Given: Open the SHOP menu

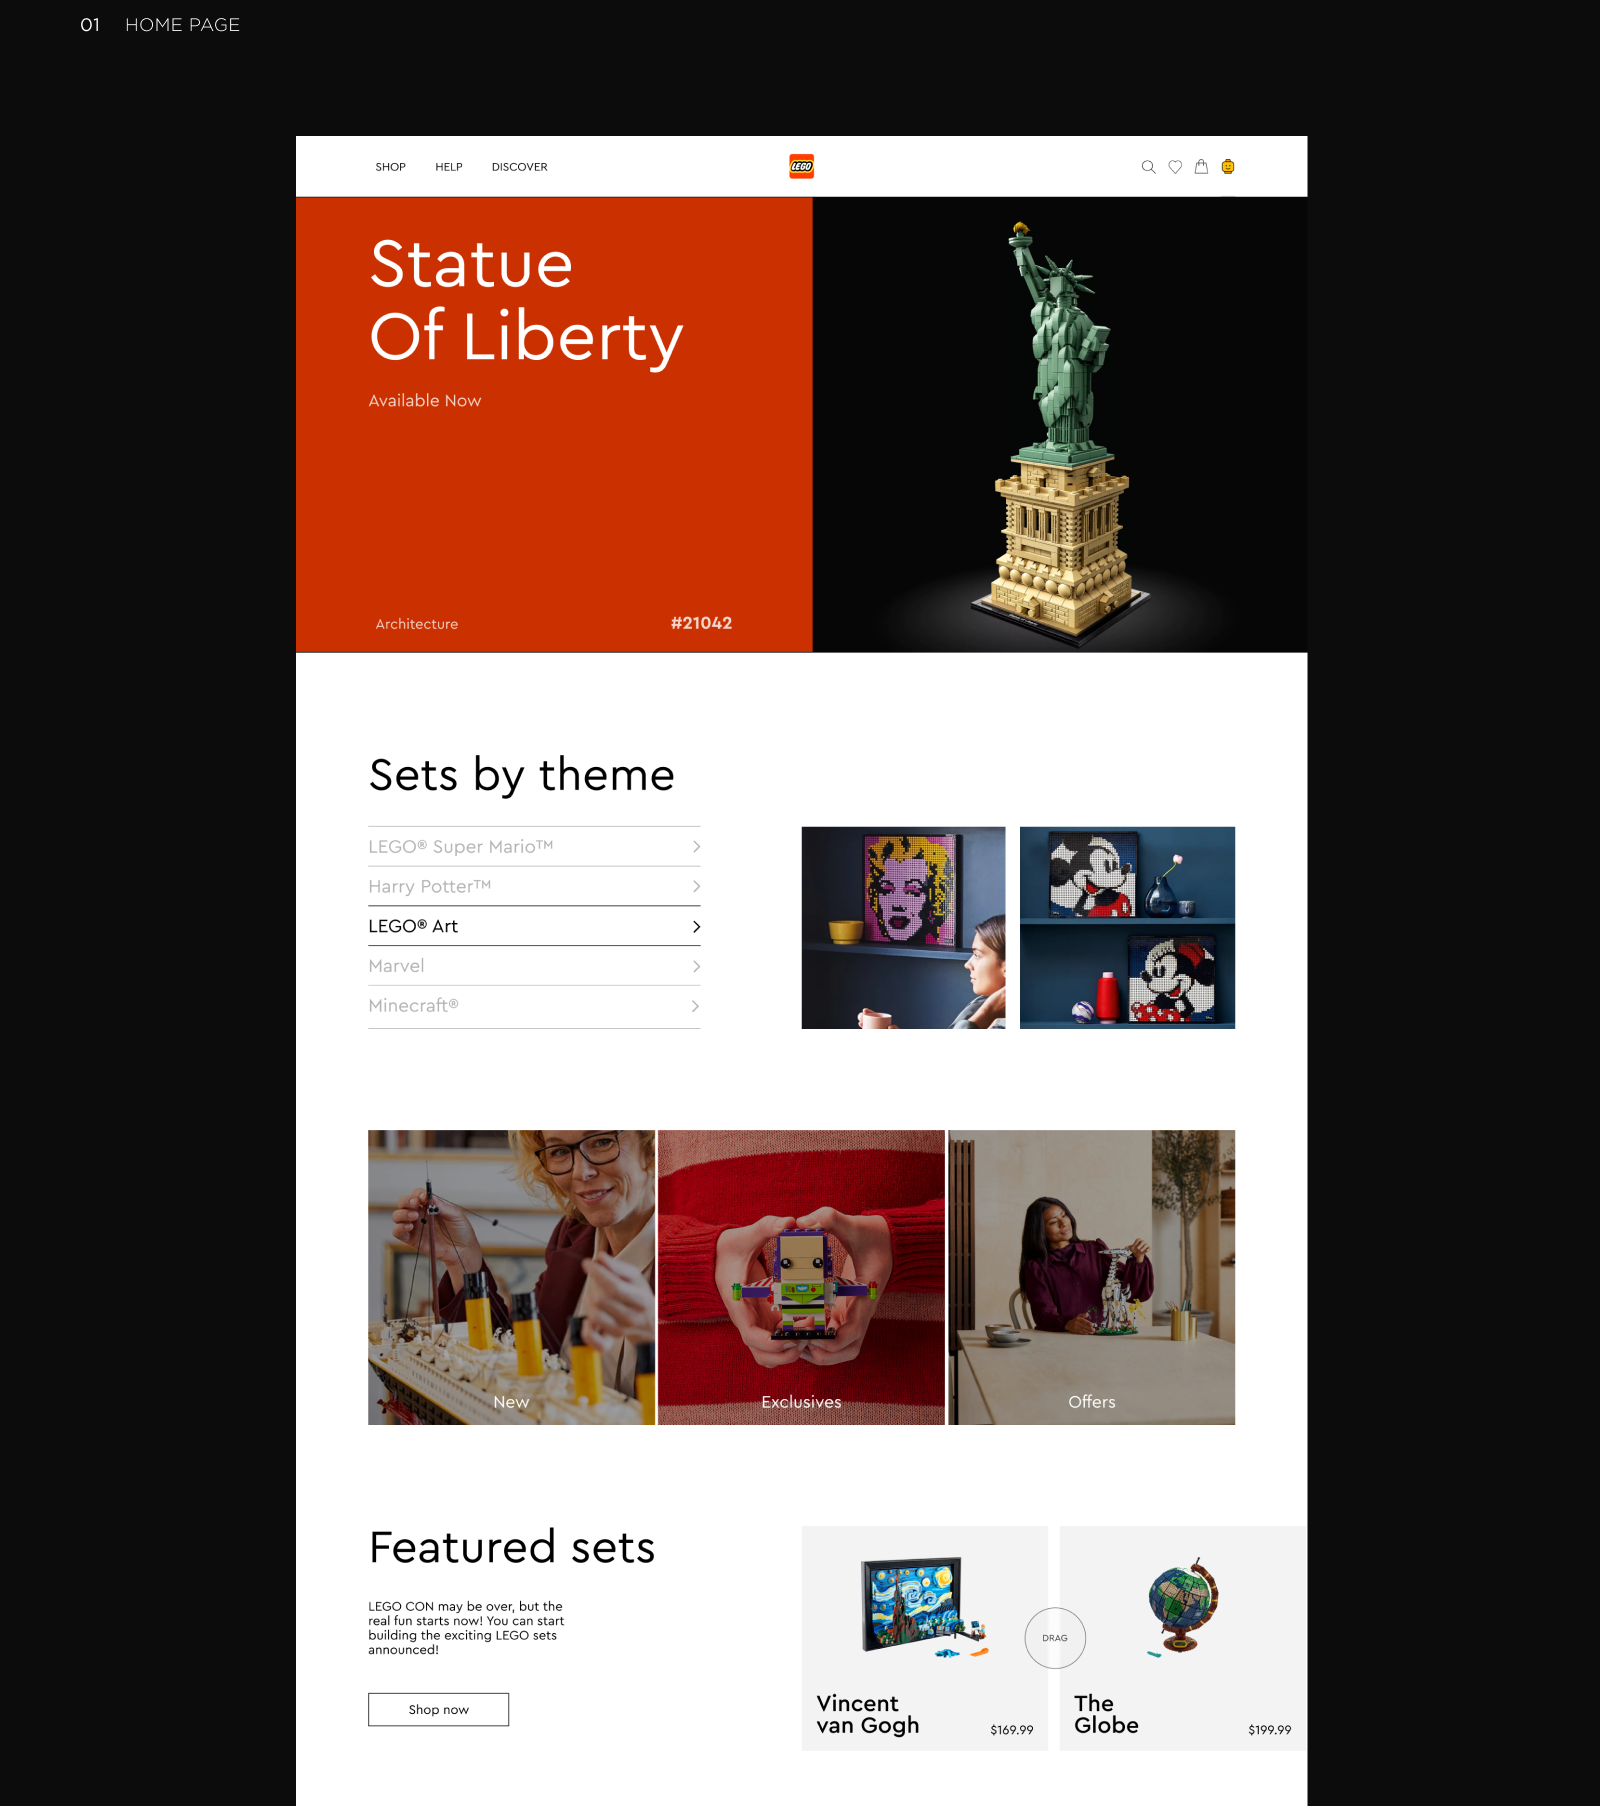Looking at the screenshot, I should (390, 167).
